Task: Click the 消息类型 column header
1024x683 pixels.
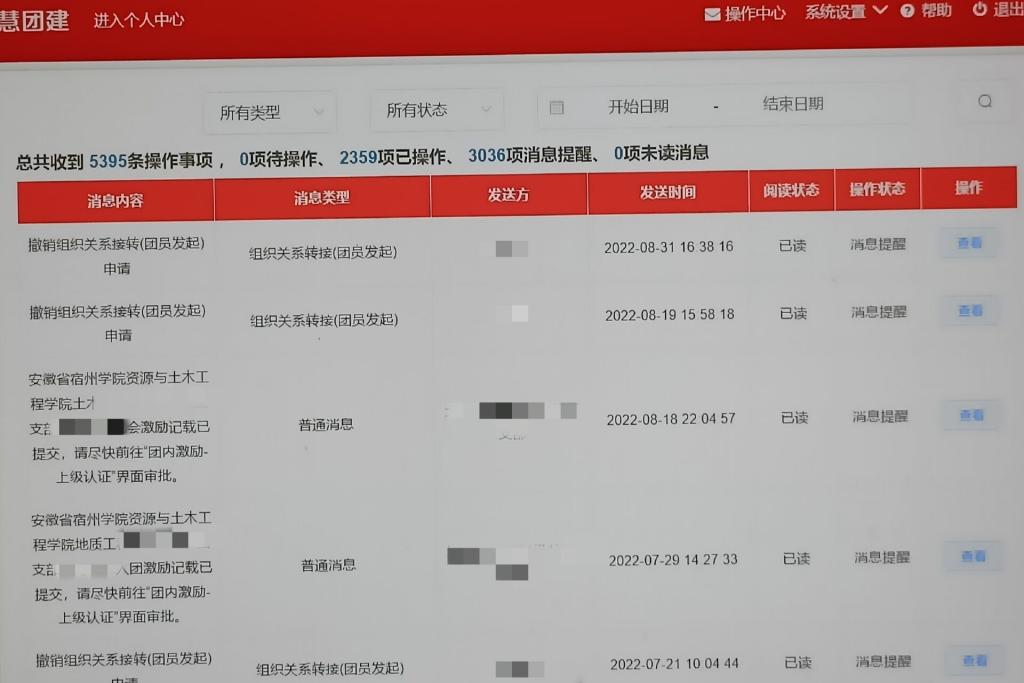Action: click(x=321, y=198)
